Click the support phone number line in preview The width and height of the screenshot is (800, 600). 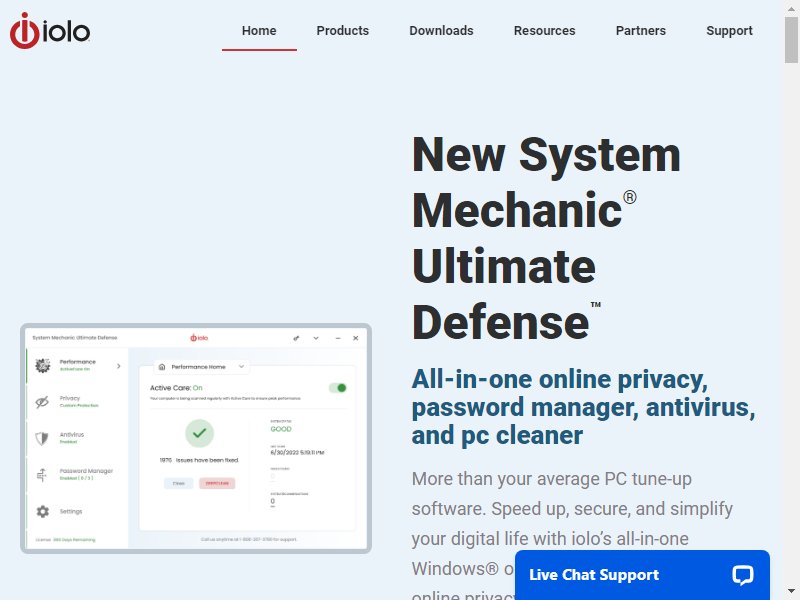(x=248, y=539)
